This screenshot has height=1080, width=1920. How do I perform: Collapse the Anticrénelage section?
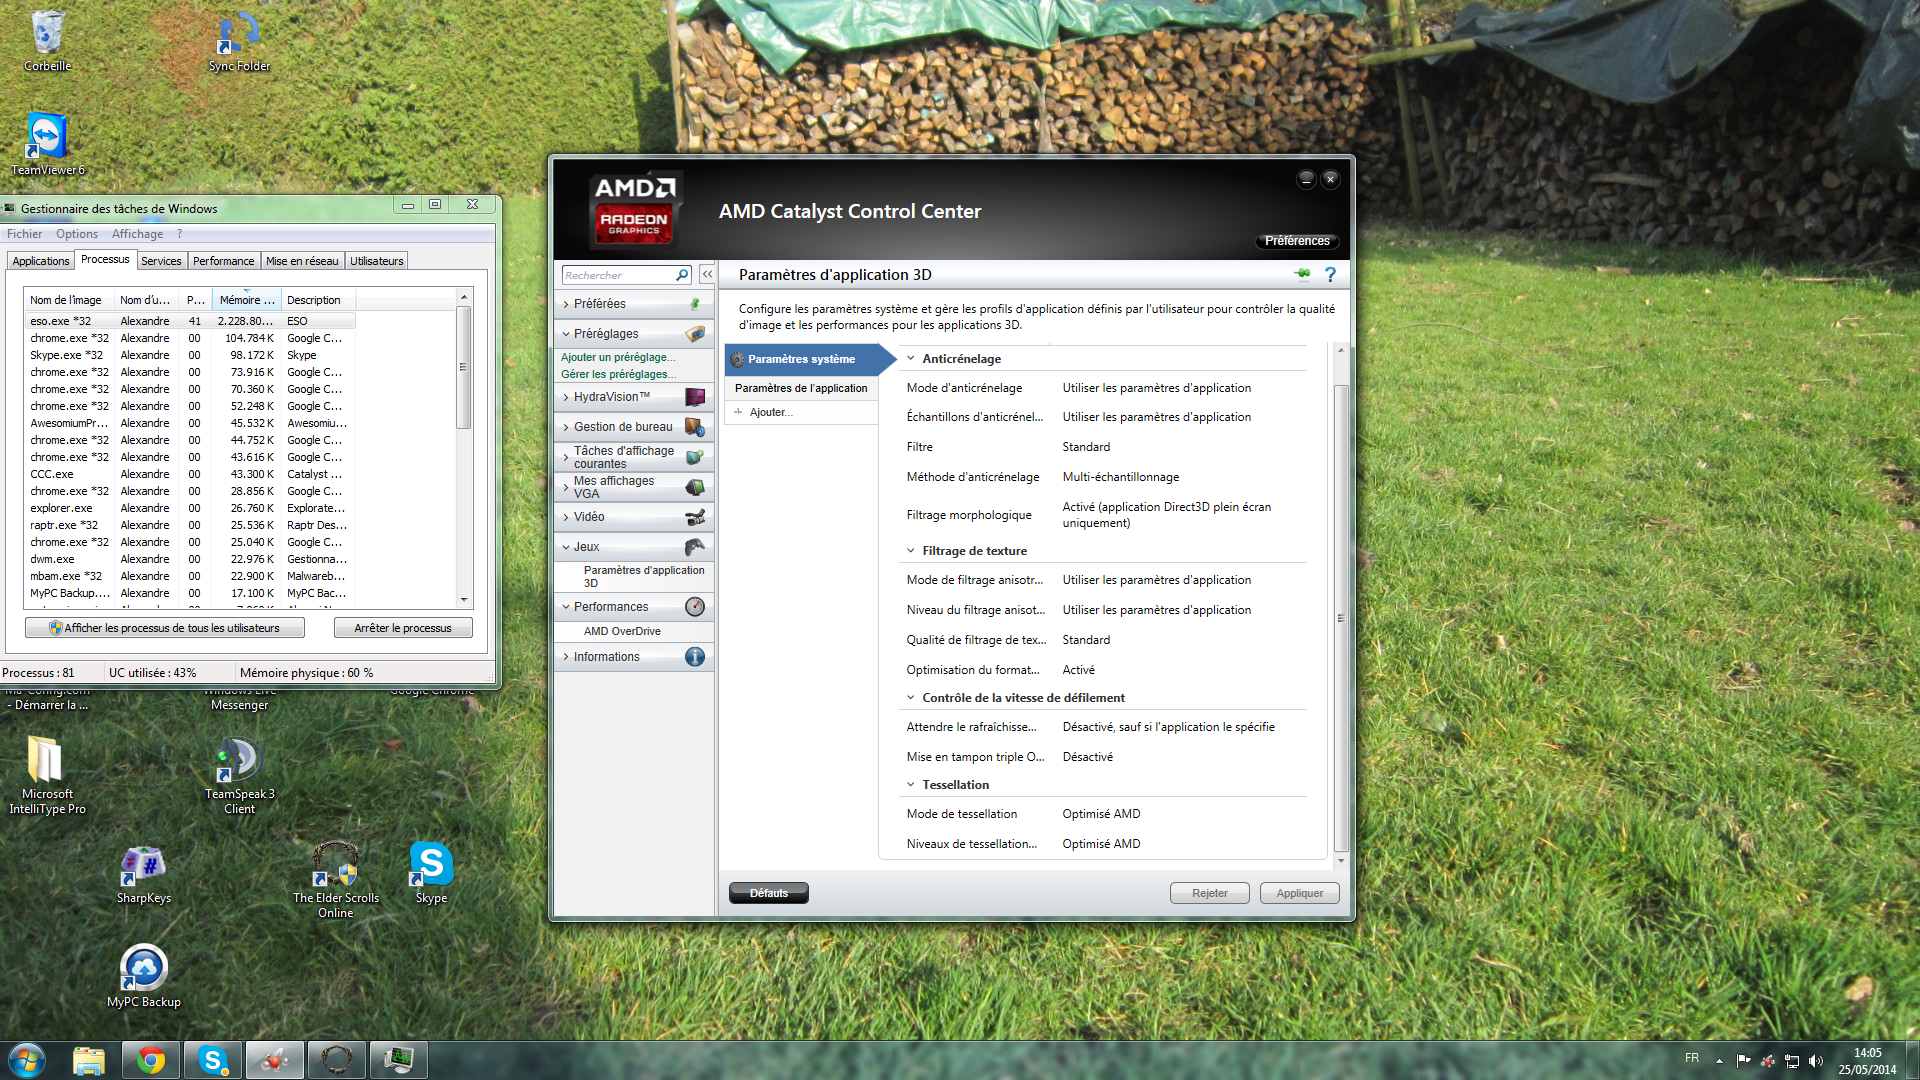tap(911, 359)
